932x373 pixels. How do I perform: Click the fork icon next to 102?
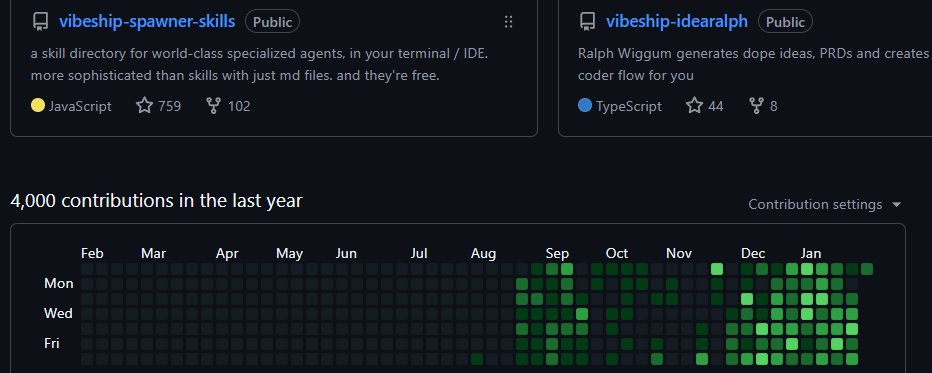point(213,106)
